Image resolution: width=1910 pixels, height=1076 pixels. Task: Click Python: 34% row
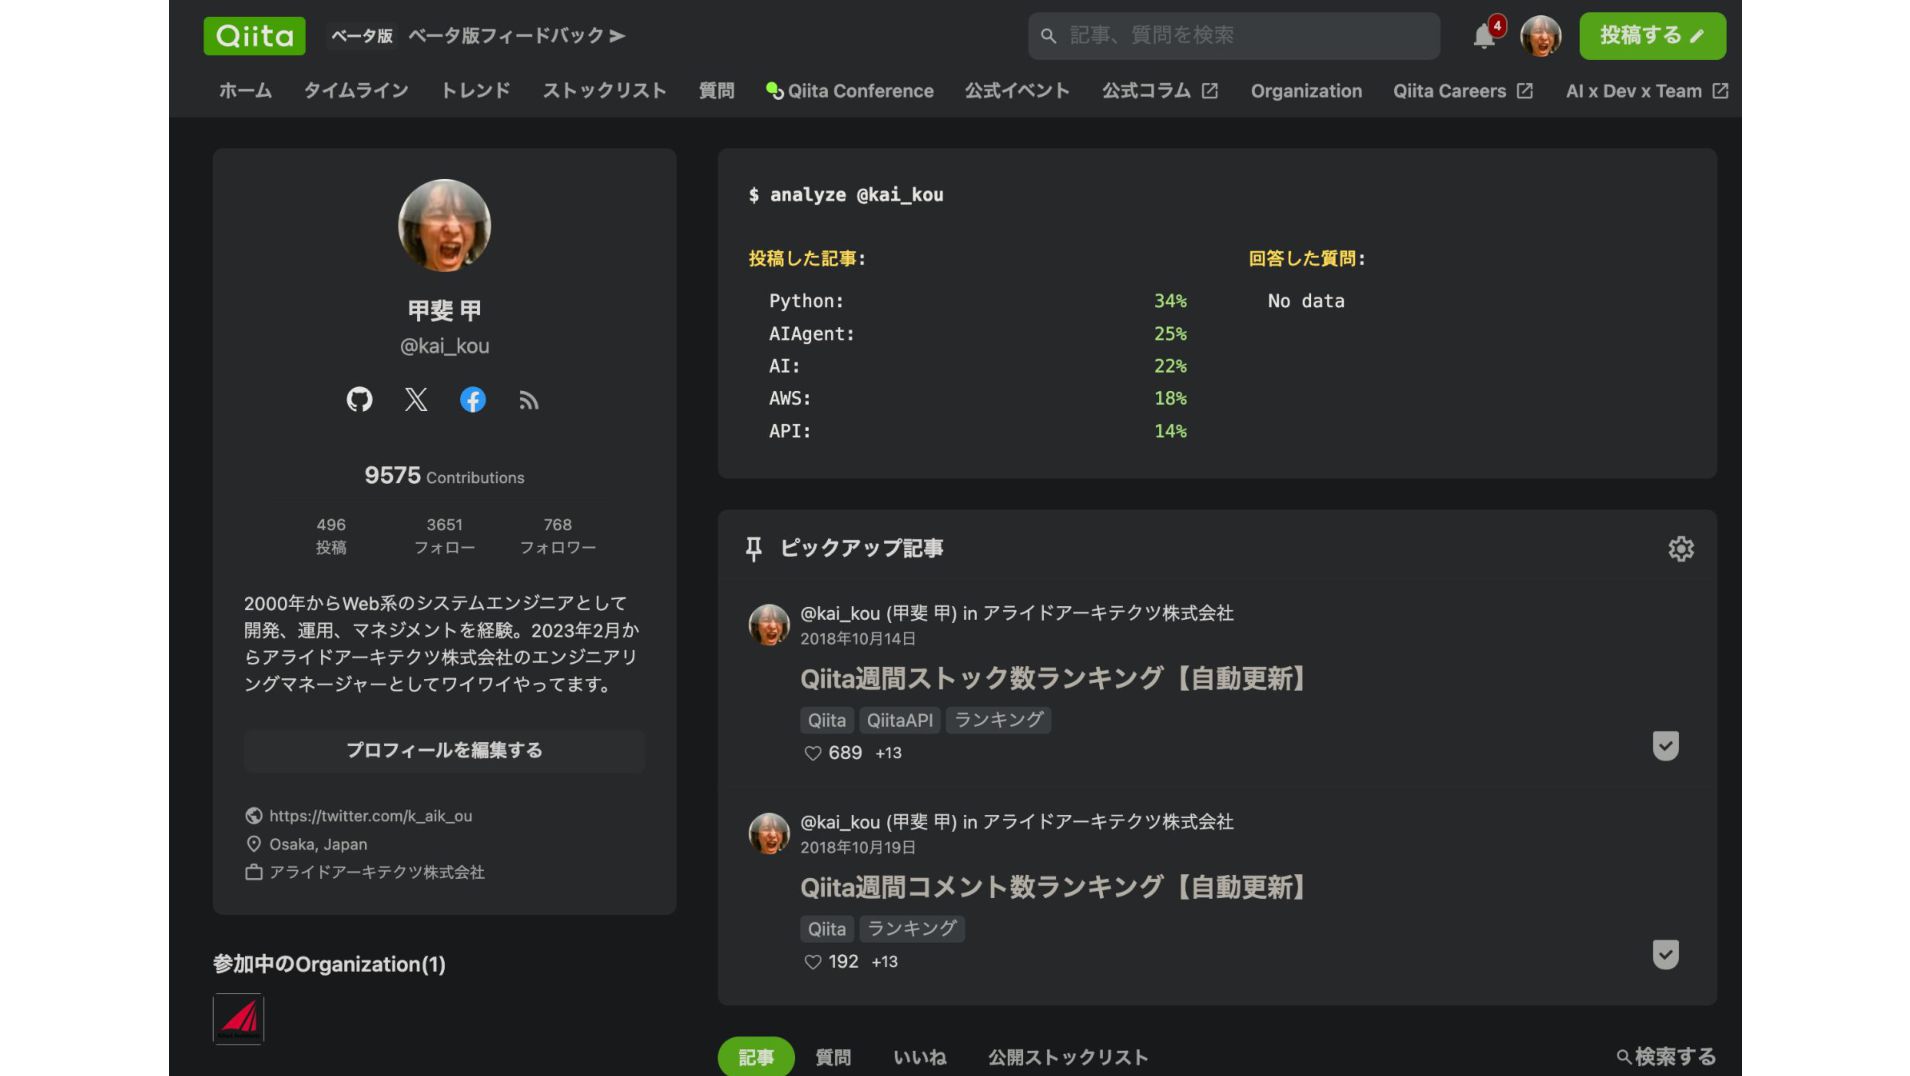pos(977,301)
